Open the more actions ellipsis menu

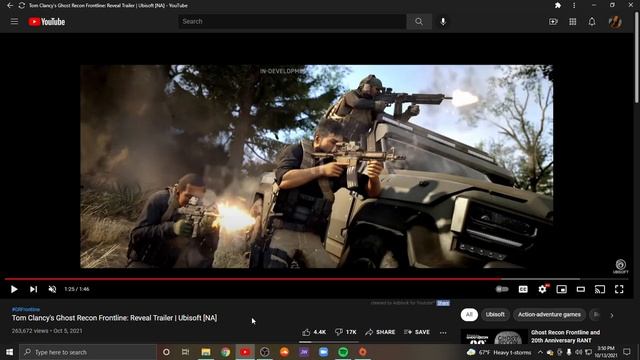click(x=443, y=333)
